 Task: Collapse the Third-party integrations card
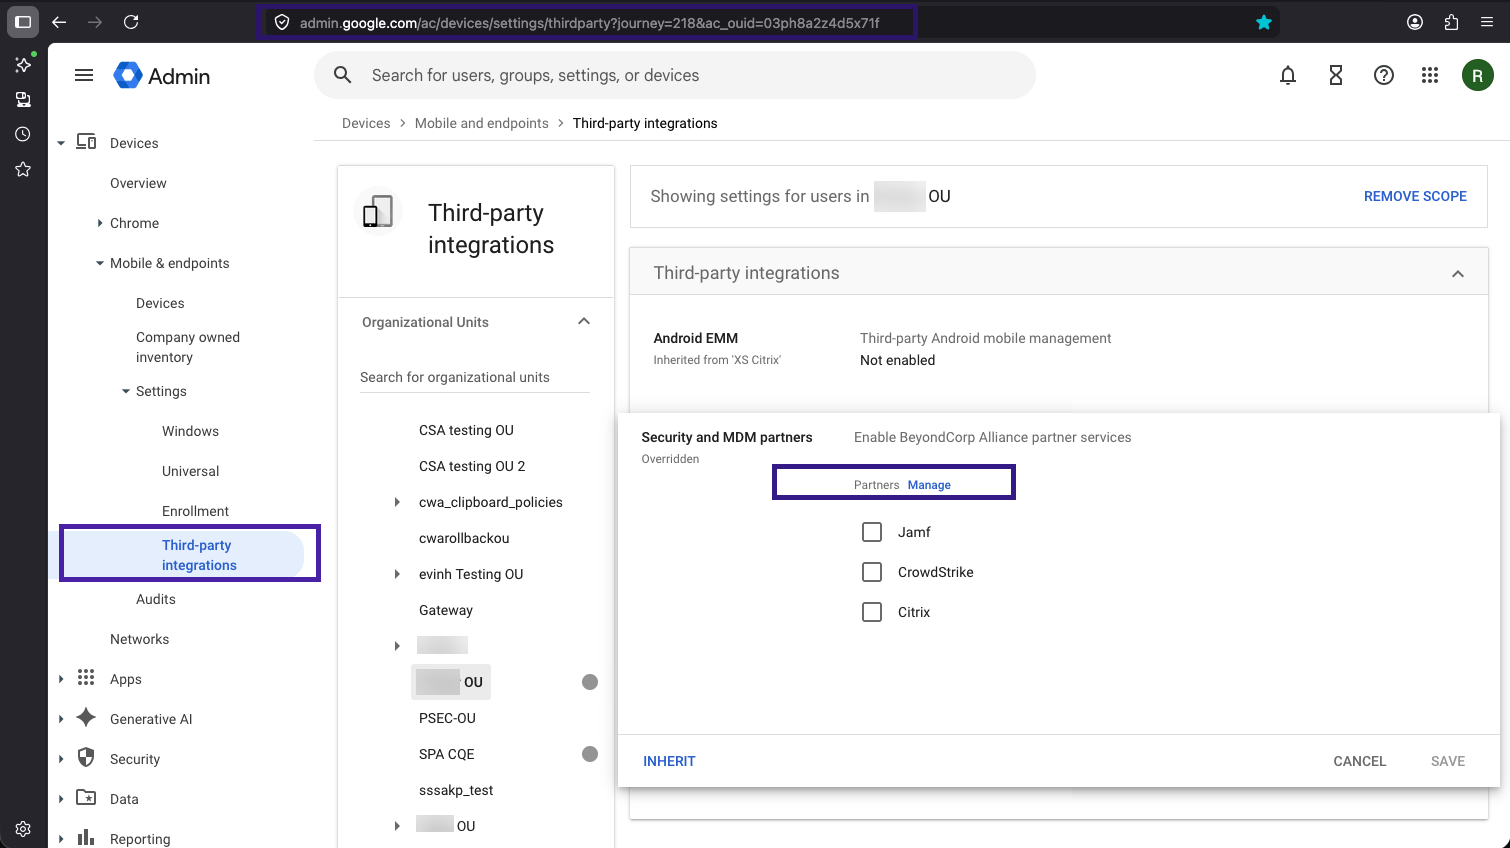(x=1458, y=273)
